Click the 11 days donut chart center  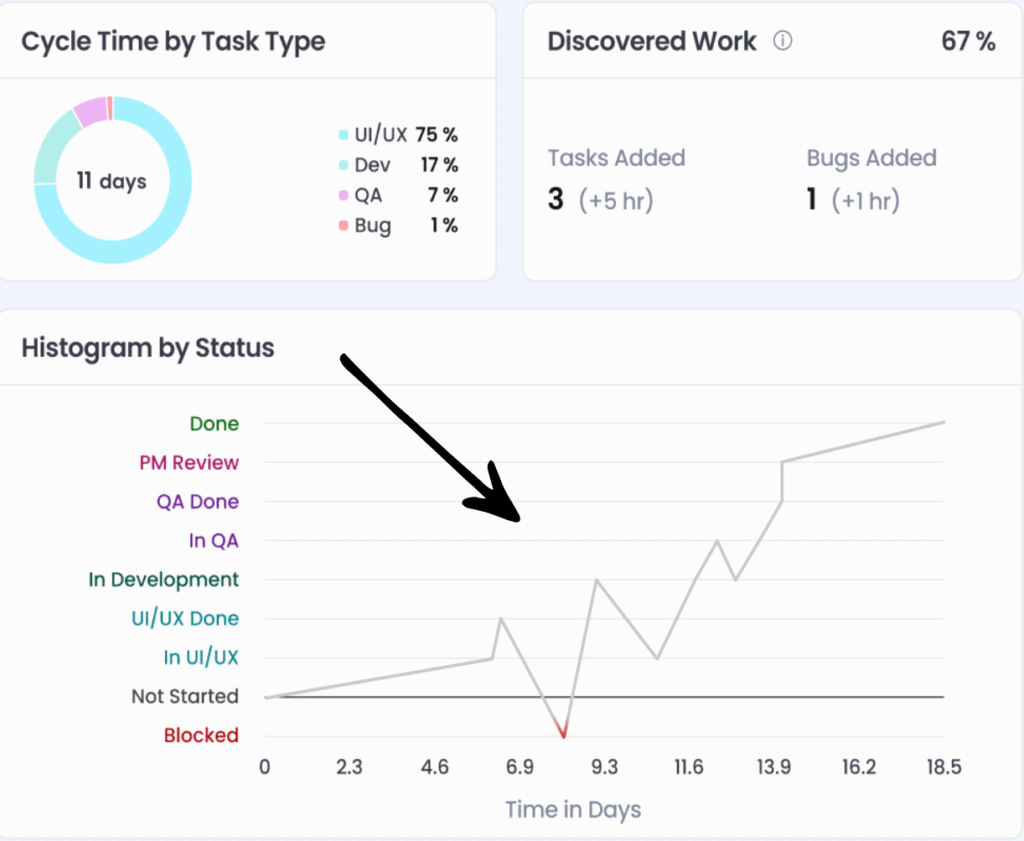[x=112, y=181]
